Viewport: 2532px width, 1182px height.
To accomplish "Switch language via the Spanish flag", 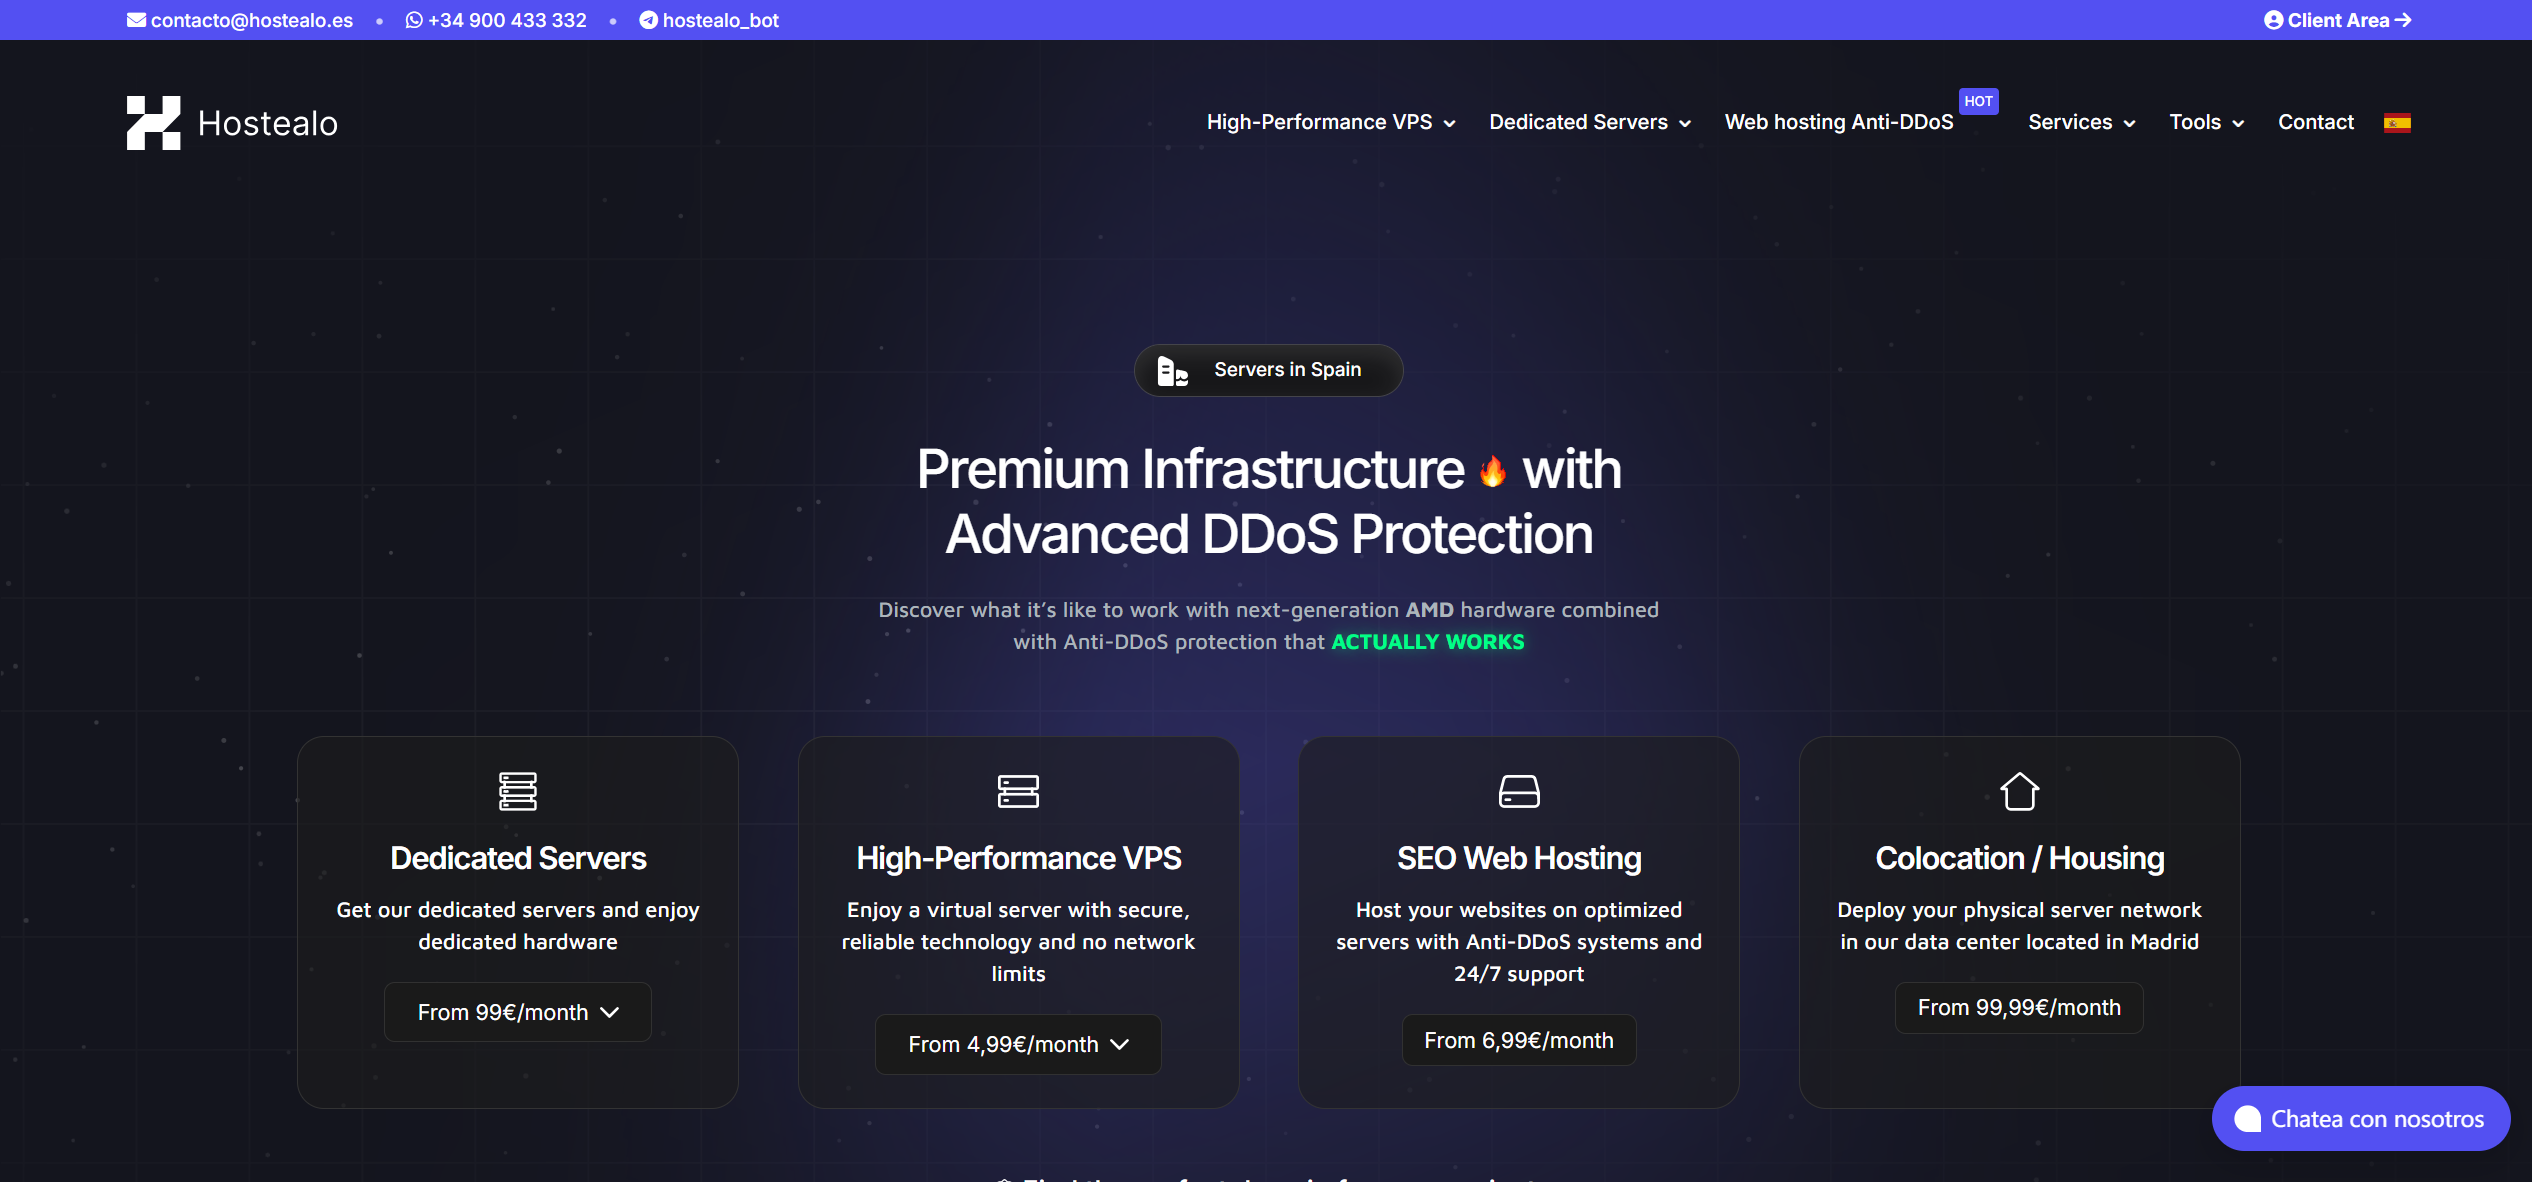I will click(x=2397, y=123).
